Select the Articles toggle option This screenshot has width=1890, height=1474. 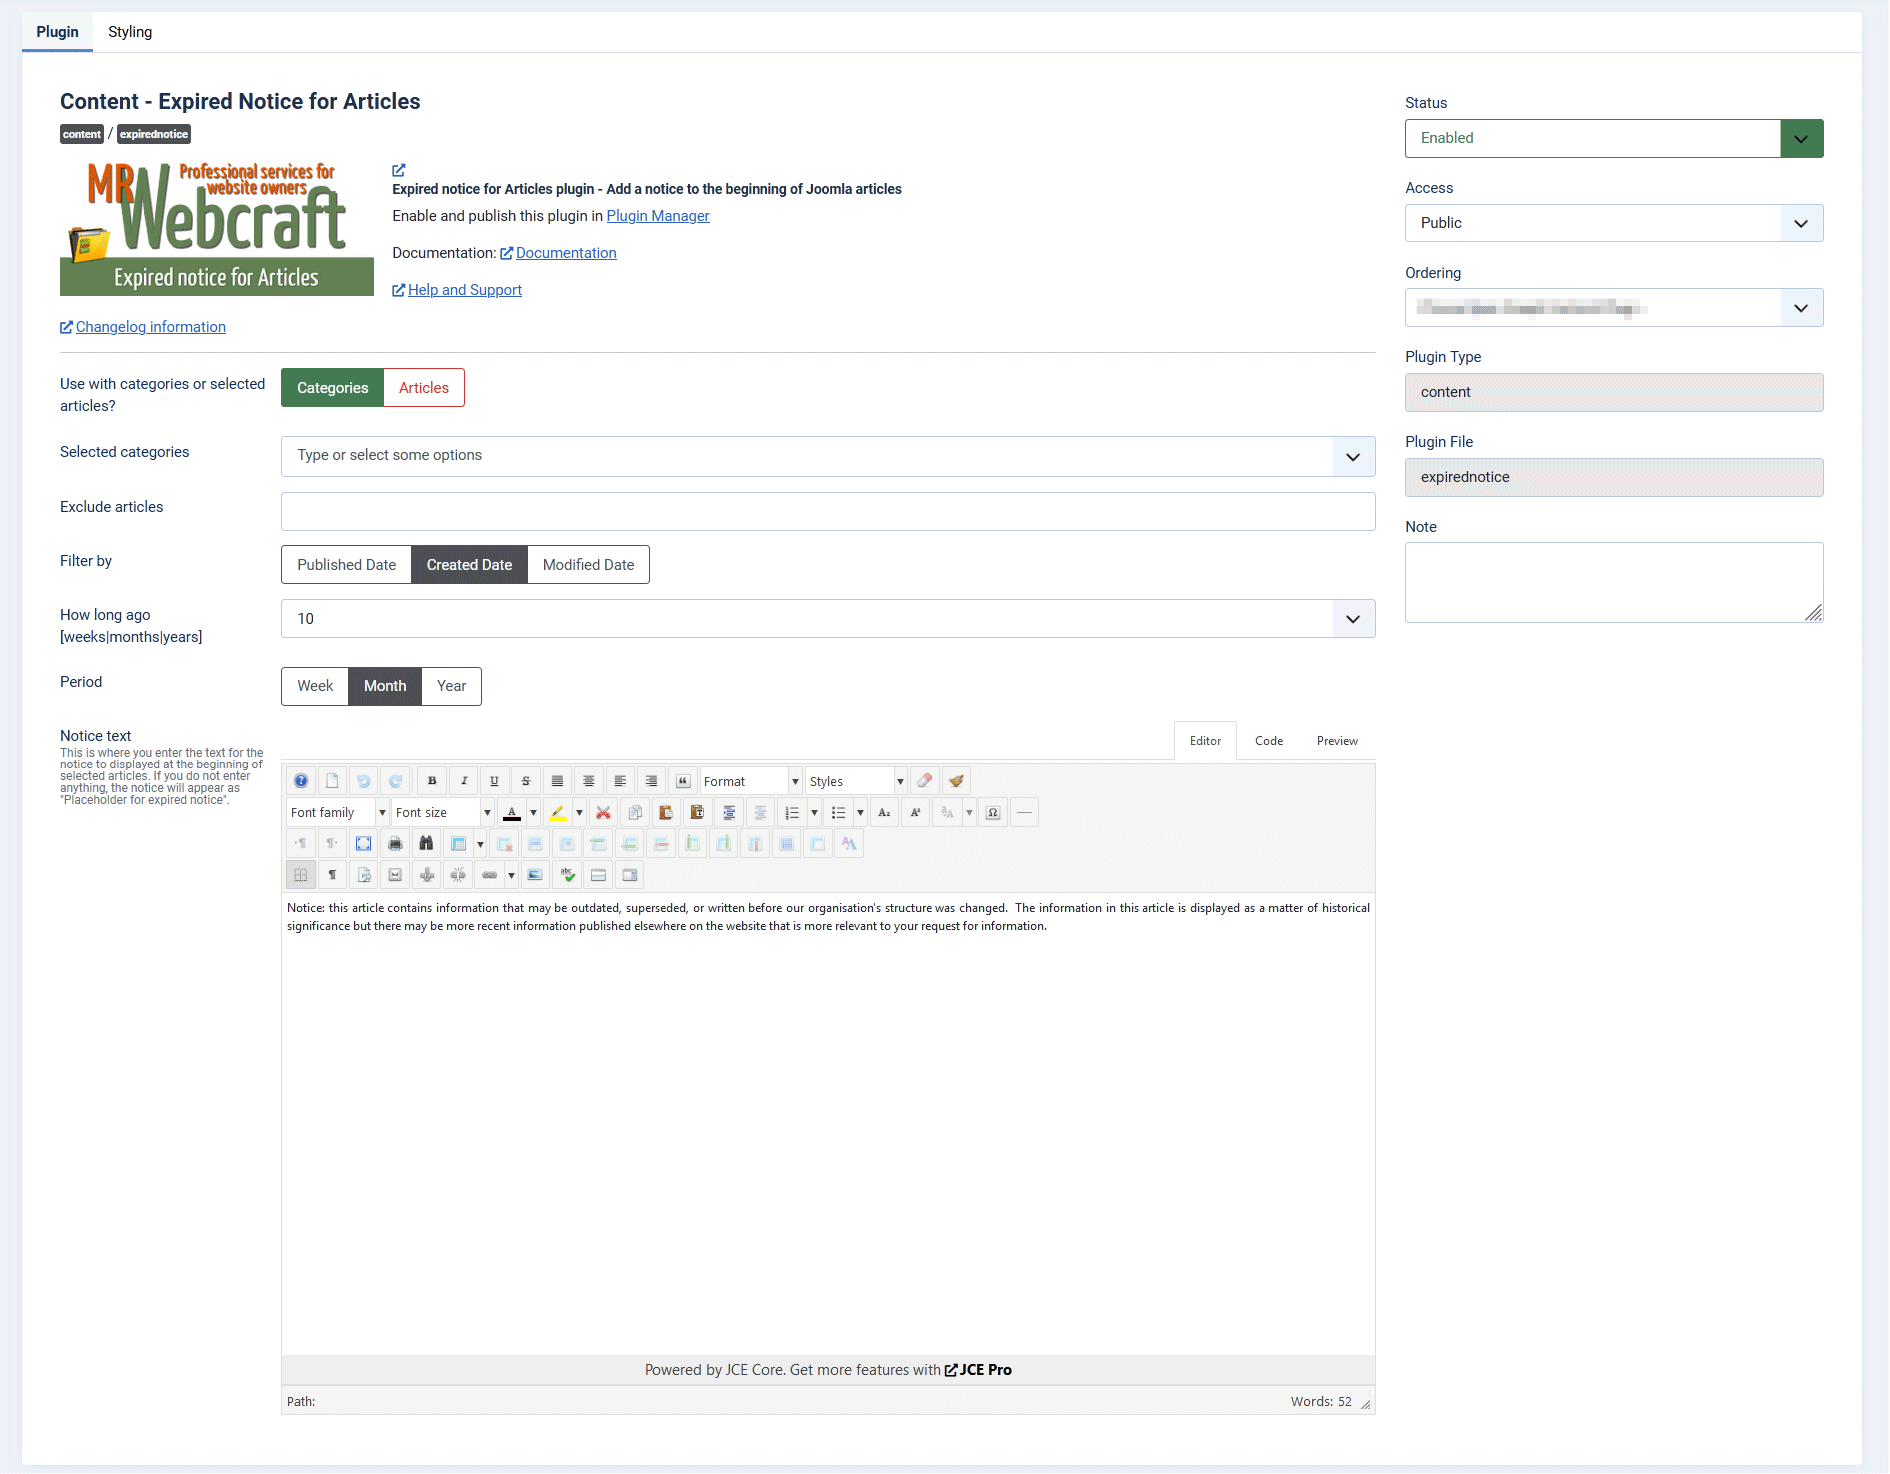point(423,388)
